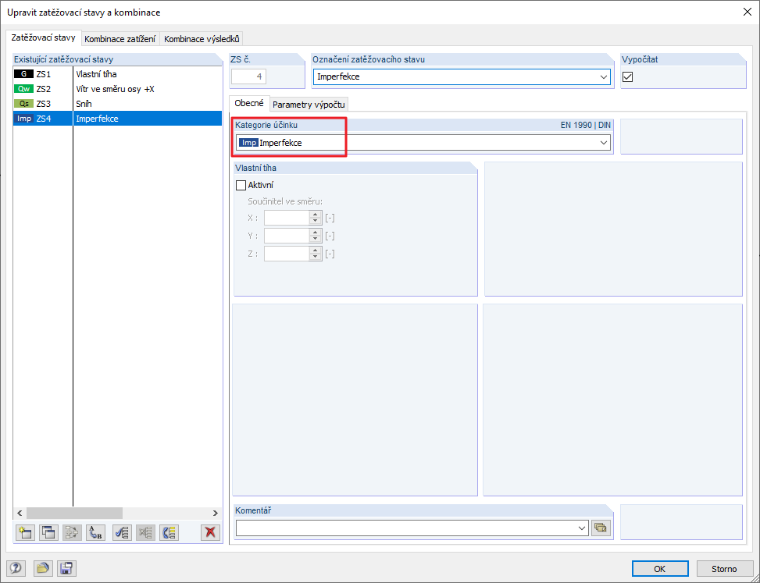Click the load case list horizontal scrollbar thumb
Screen dimensions: 760x583
tap(74, 513)
